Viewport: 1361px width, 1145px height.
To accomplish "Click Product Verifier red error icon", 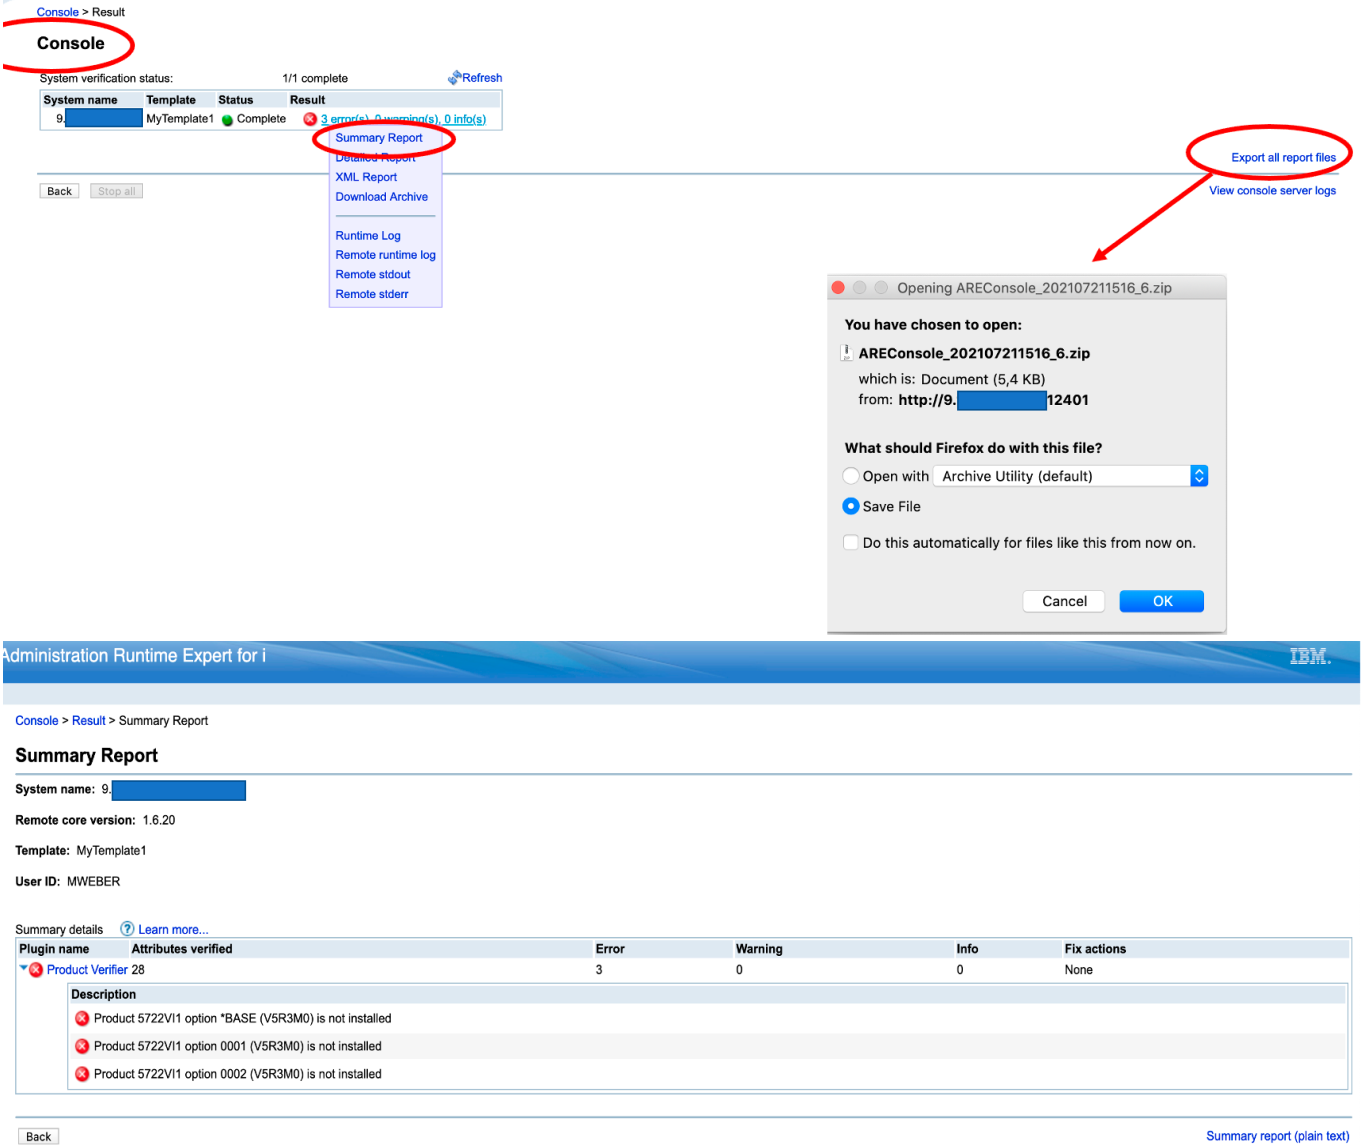I will coord(36,970).
